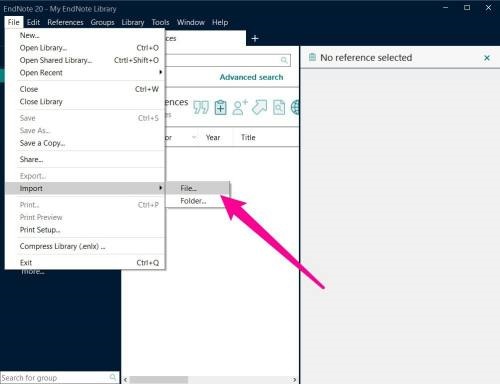The width and height of the screenshot is (500, 384).
Task: Sort by the Title column header
Action: tap(248, 137)
